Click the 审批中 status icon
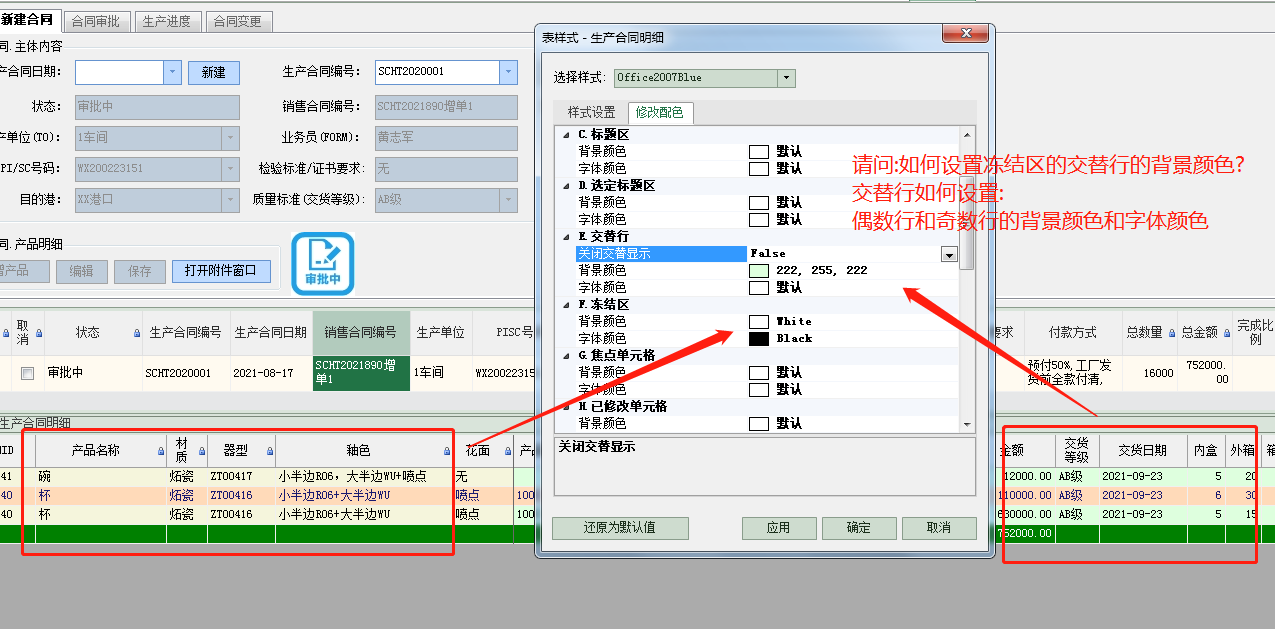1275x629 pixels. pyautogui.click(x=323, y=264)
